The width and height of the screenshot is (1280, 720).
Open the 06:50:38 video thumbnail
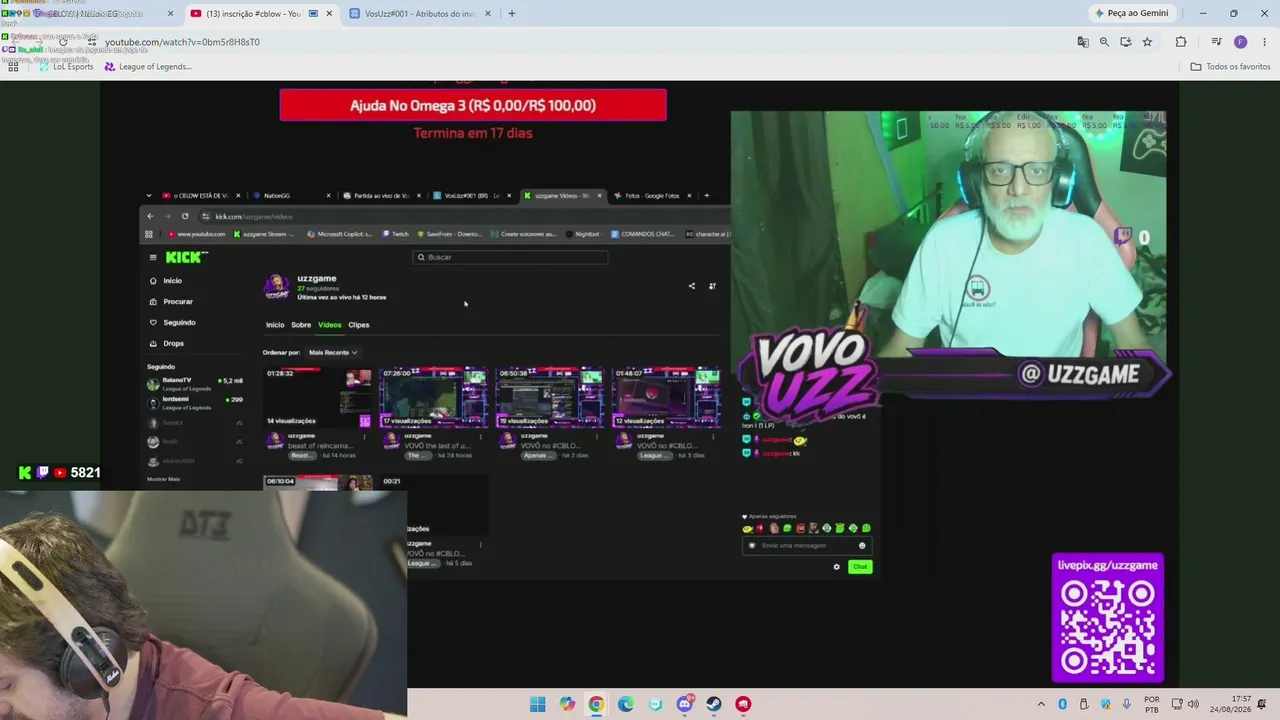[550, 397]
